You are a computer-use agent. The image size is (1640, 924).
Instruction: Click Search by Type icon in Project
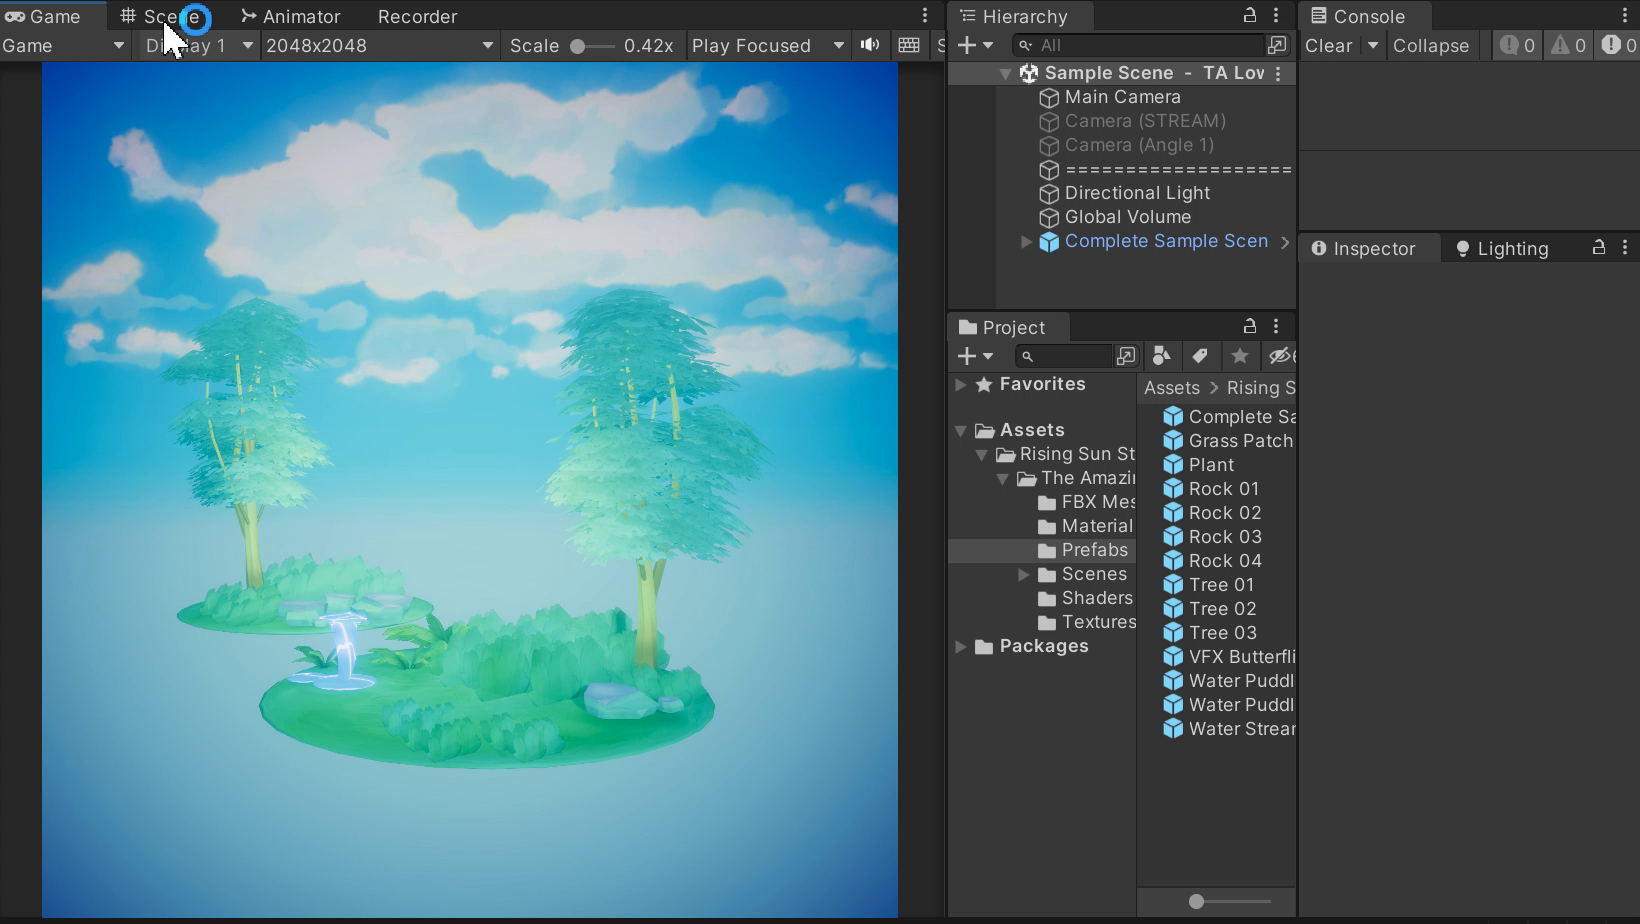click(x=1161, y=356)
